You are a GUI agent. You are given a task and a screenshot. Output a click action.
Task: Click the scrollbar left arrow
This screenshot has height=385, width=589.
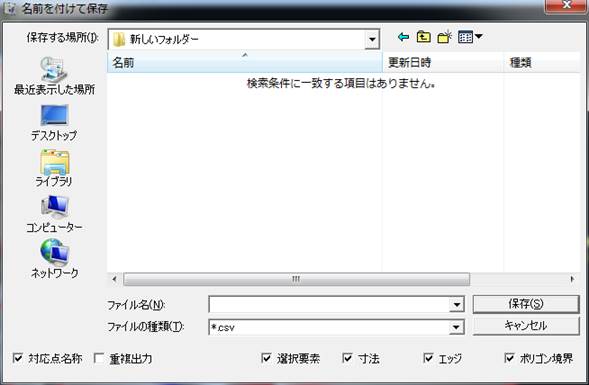tap(115, 279)
